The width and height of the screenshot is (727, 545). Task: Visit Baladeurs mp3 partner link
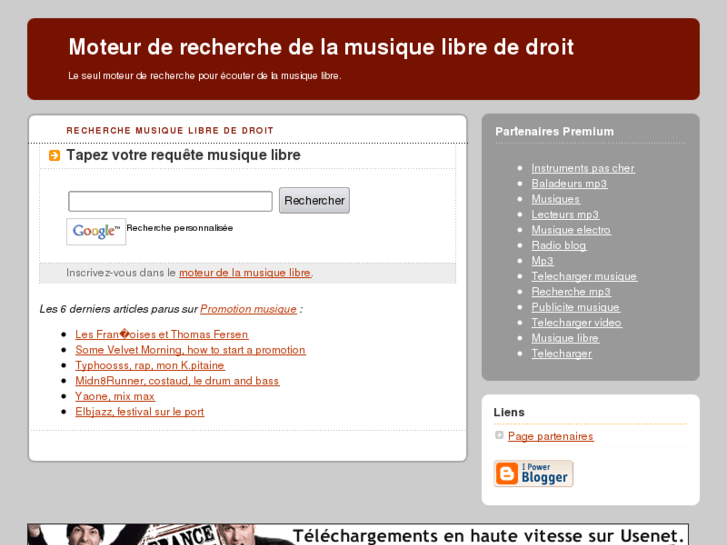569,184
